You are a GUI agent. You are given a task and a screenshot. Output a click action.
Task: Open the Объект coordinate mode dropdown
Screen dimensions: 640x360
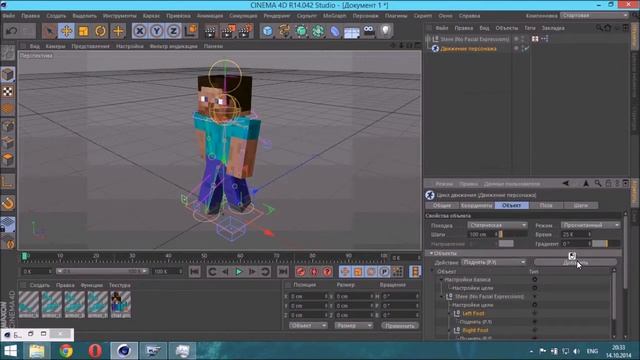pyautogui.click(x=308, y=325)
